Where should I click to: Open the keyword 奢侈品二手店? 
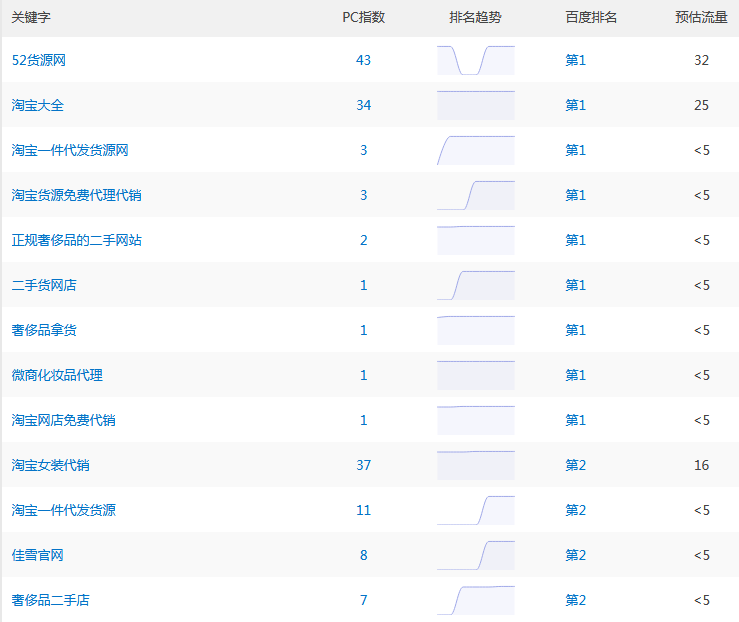click(50, 600)
